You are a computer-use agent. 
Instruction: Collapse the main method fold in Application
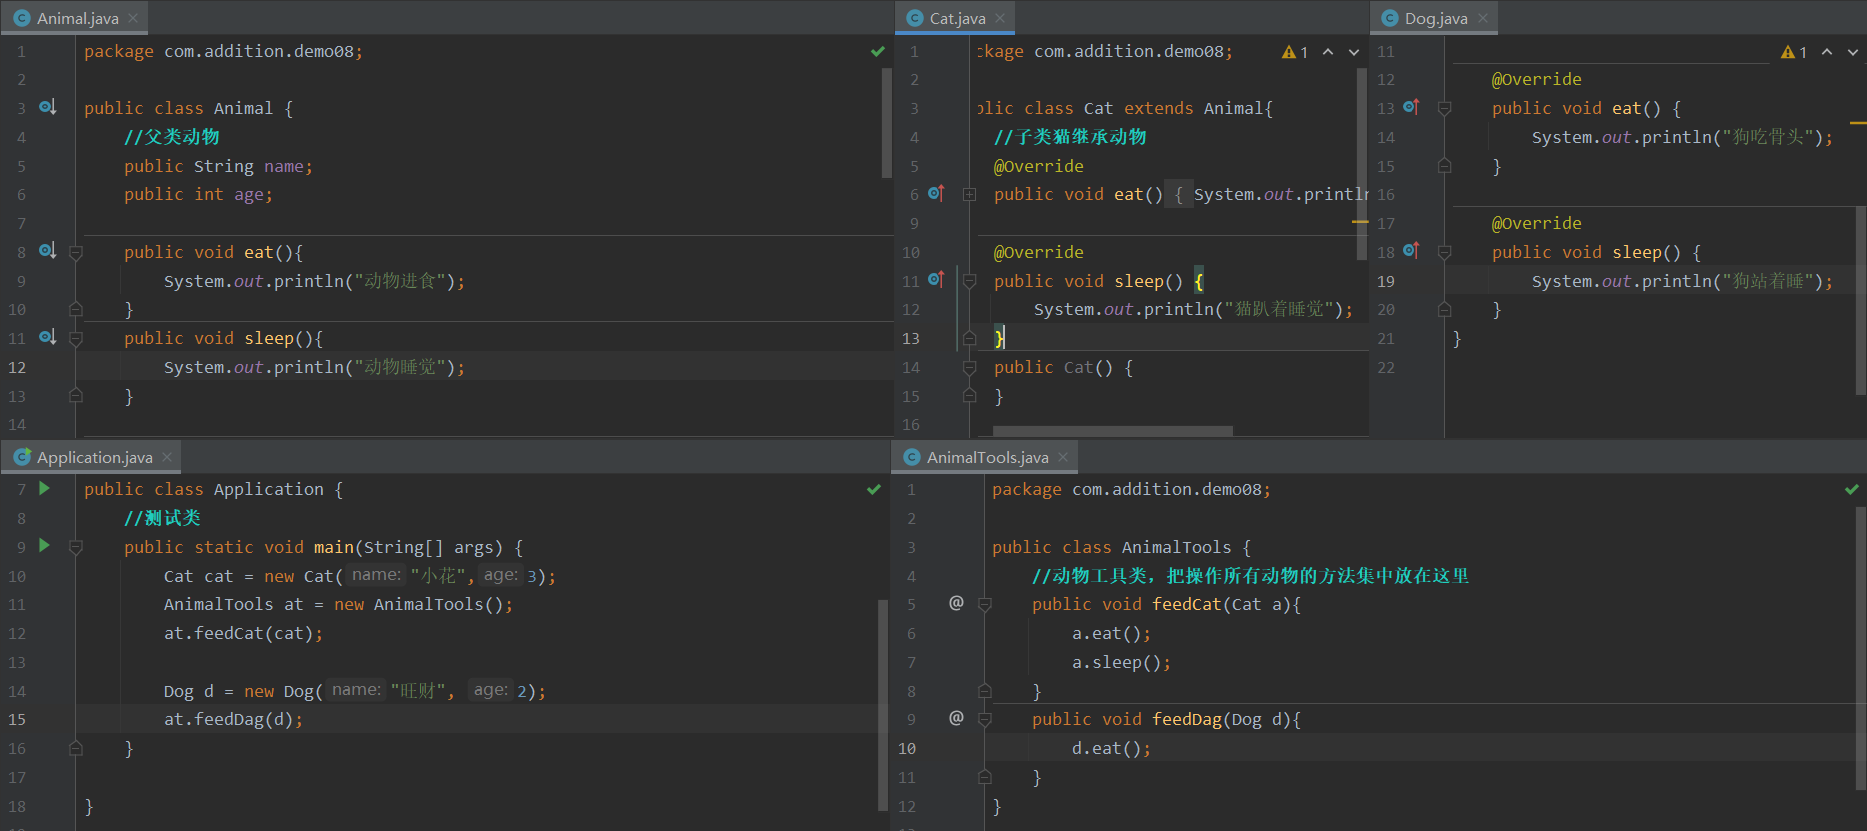[x=76, y=548]
